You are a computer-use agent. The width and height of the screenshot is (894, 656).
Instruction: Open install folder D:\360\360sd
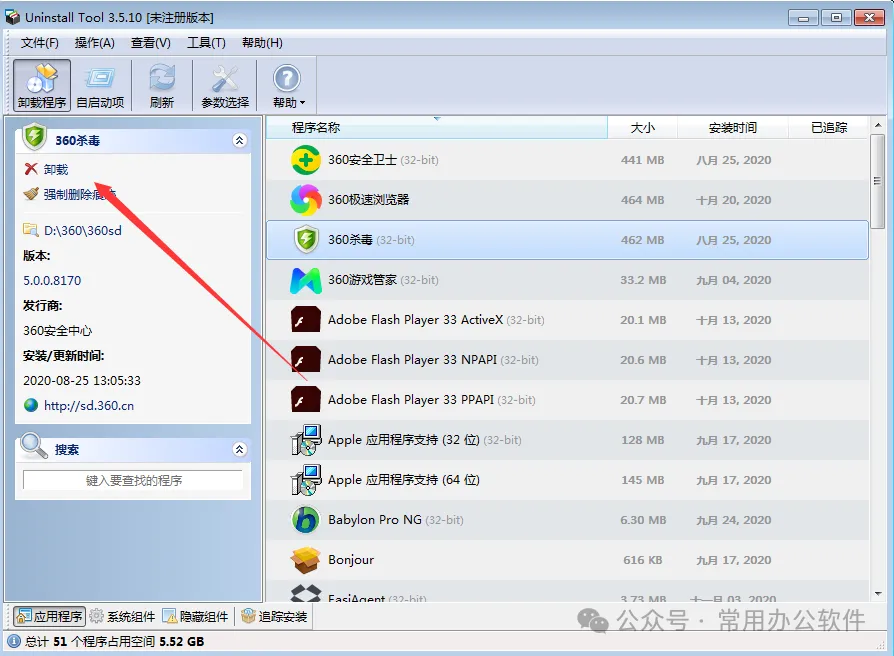(83, 230)
